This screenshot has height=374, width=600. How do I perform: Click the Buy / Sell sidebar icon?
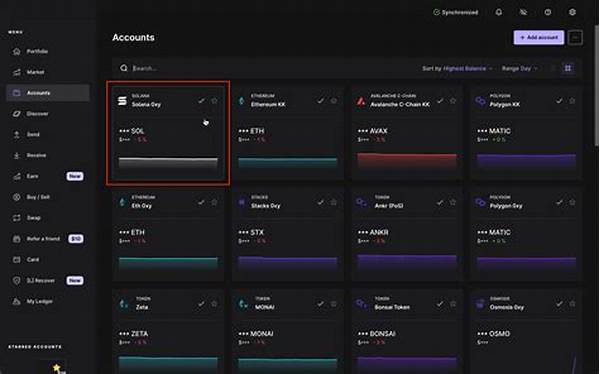[x=16, y=197]
